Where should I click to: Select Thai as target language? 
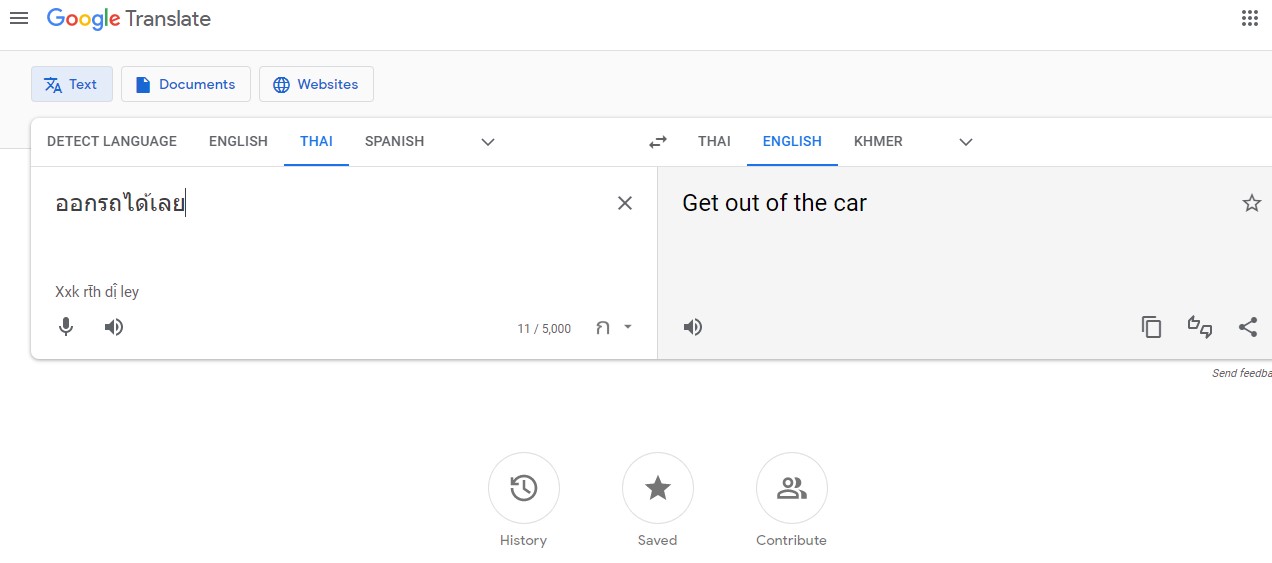coord(714,141)
